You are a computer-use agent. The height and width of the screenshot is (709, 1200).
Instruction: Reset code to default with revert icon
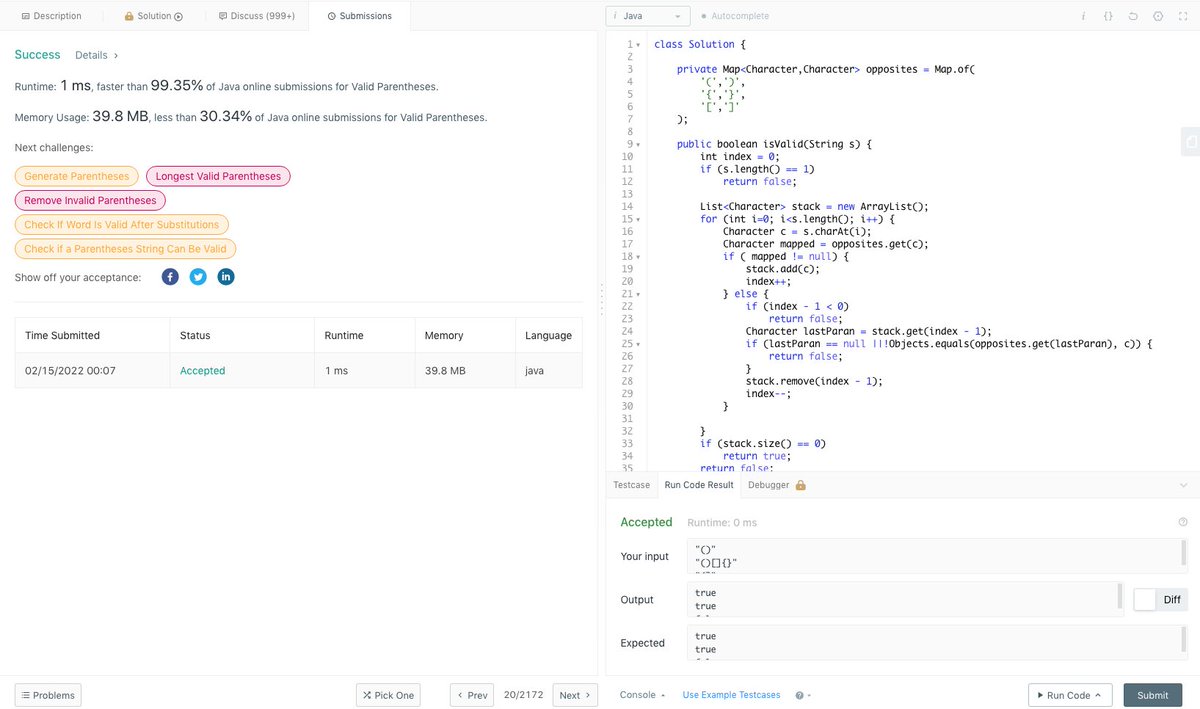point(1133,16)
